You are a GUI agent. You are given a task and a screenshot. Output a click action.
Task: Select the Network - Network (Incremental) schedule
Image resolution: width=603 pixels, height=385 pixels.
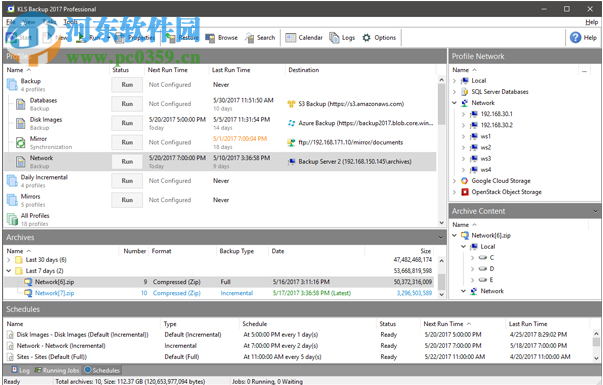point(296,346)
